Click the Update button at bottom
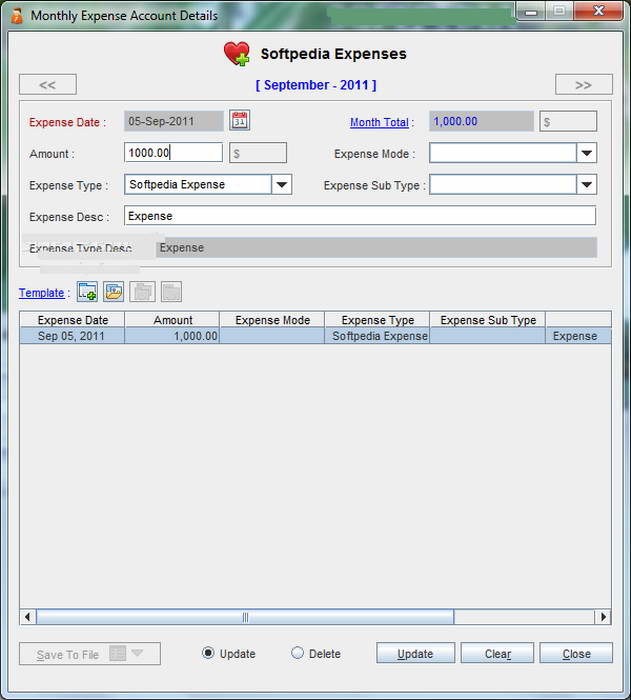The height and width of the screenshot is (700, 631). pos(415,653)
